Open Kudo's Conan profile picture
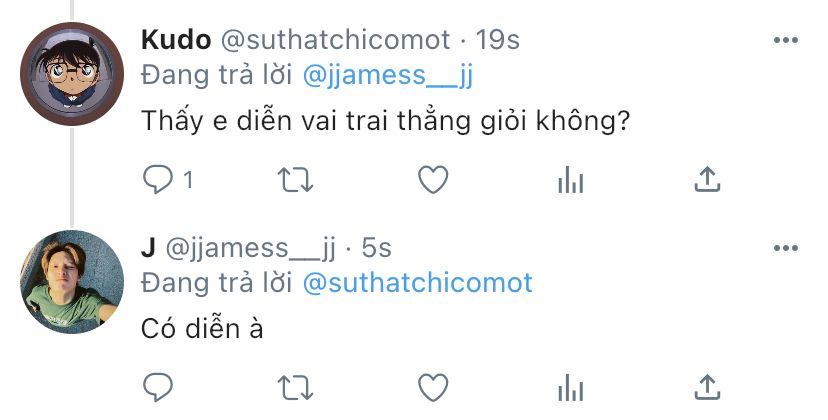828x420 pixels. (x=72, y=73)
